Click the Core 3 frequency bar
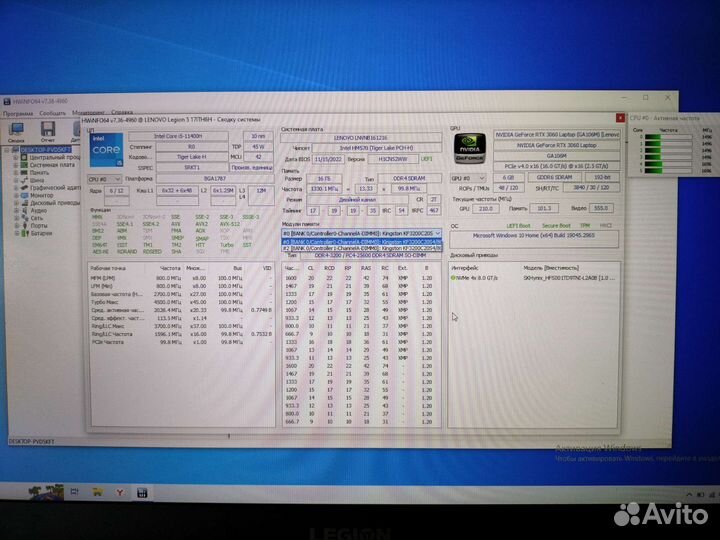The width and height of the screenshot is (720, 540). coord(668,157)
